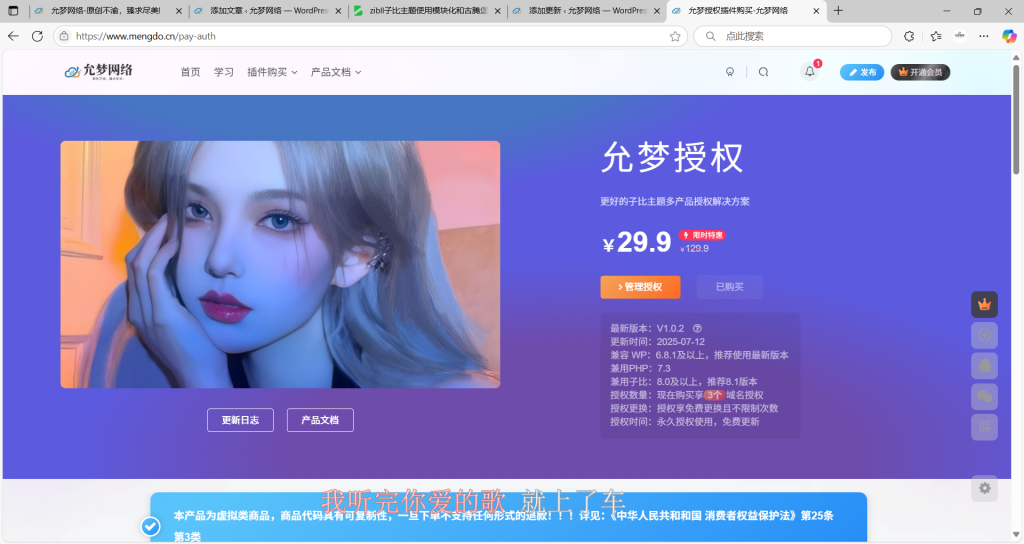The image size is (1024, 544).
Task: Click the QR code icon in the floating sidebar
Action: click(x=984, y=427)
